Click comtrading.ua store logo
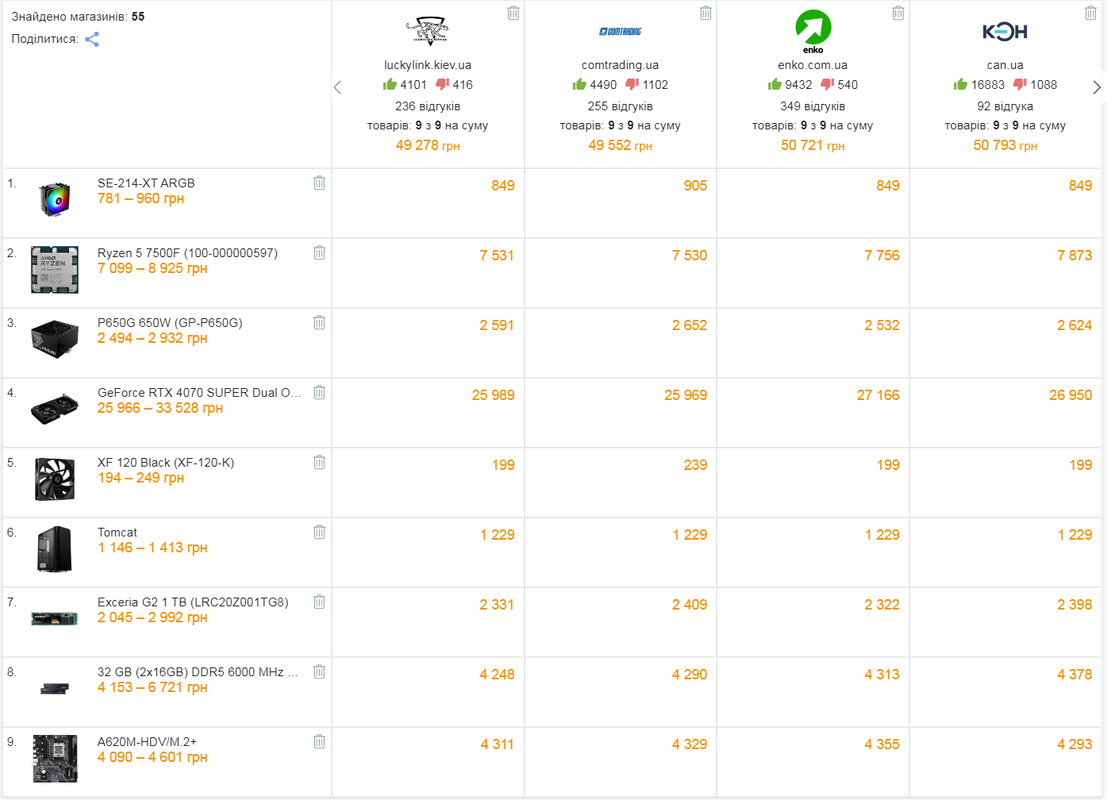Image resolution: width=1107 pixels, height=800 pixels. [x=620, y=31]
